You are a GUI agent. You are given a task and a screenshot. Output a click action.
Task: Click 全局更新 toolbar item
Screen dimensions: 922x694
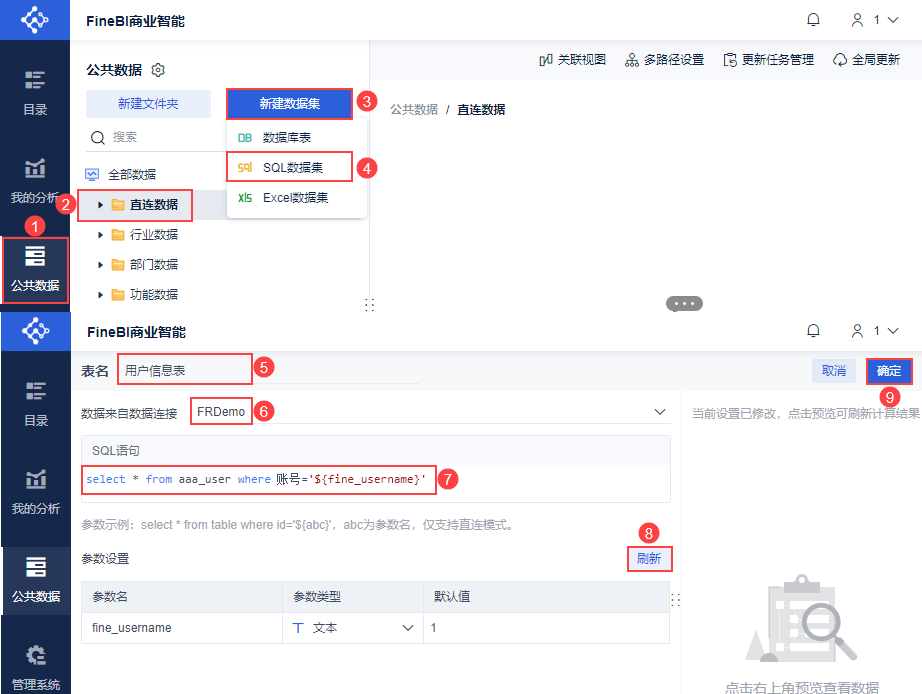(866, 59)
